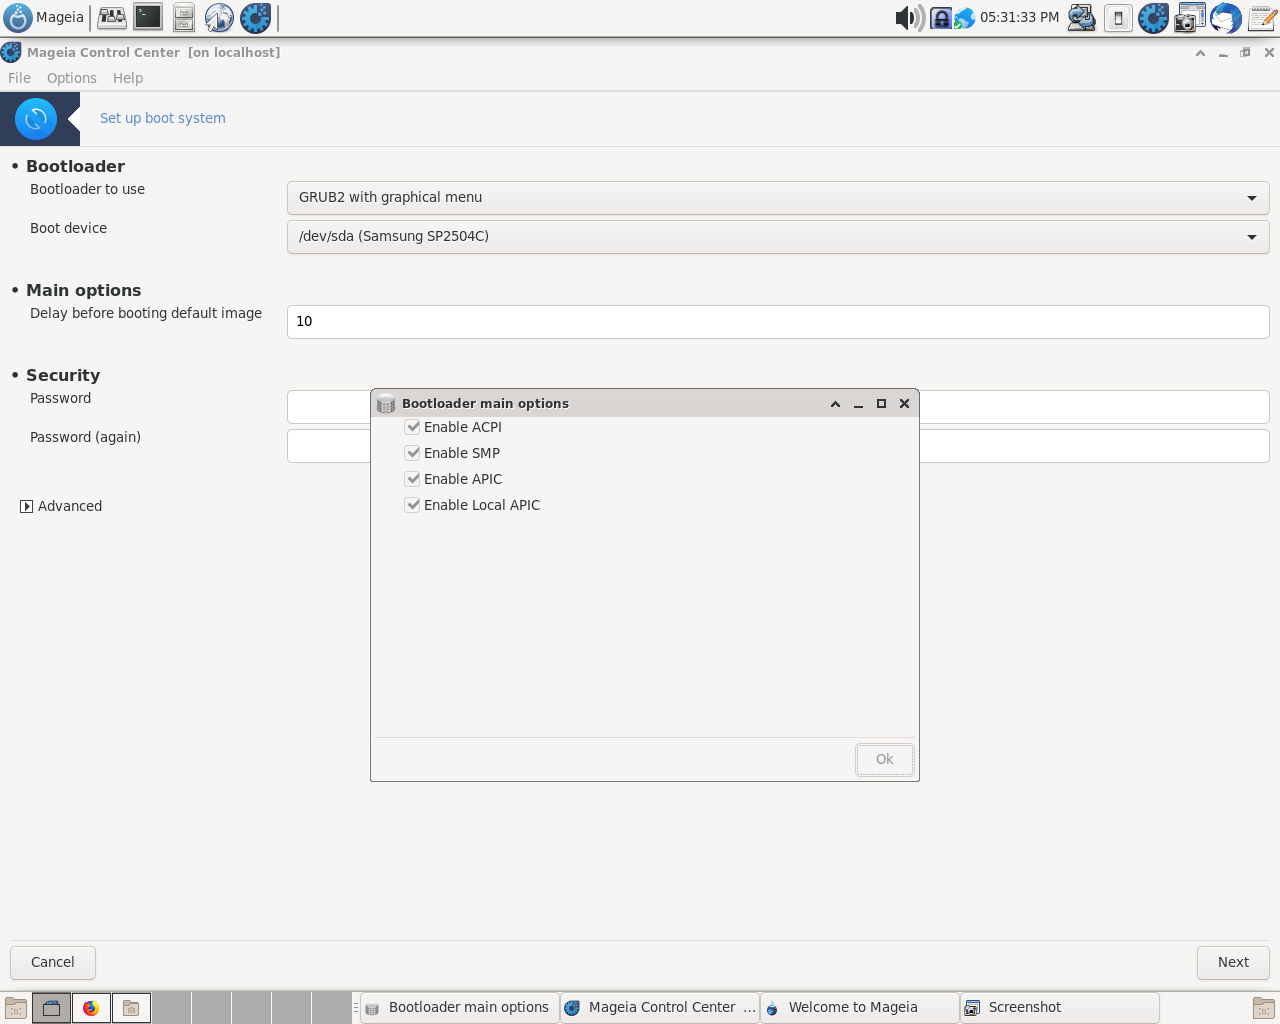Screen dimensions: 1280x1024
Task: Open the notepad text editor icon
Action: click(1262, 17)
